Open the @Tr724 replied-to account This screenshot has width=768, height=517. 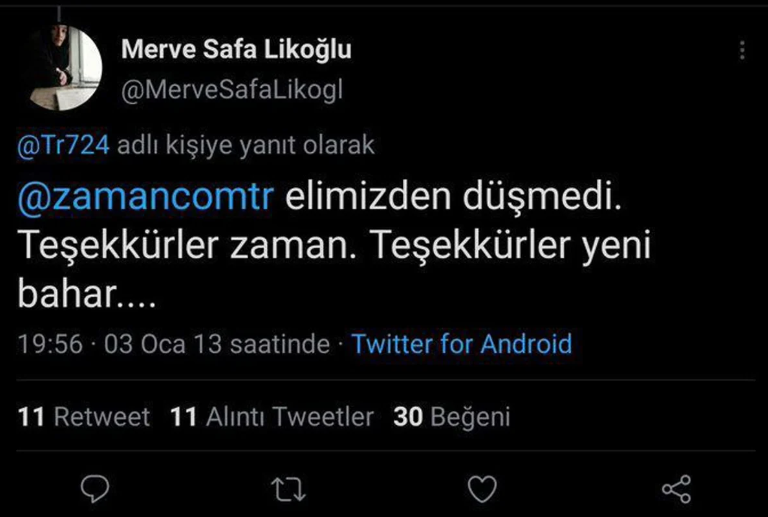tap(63, 145)
